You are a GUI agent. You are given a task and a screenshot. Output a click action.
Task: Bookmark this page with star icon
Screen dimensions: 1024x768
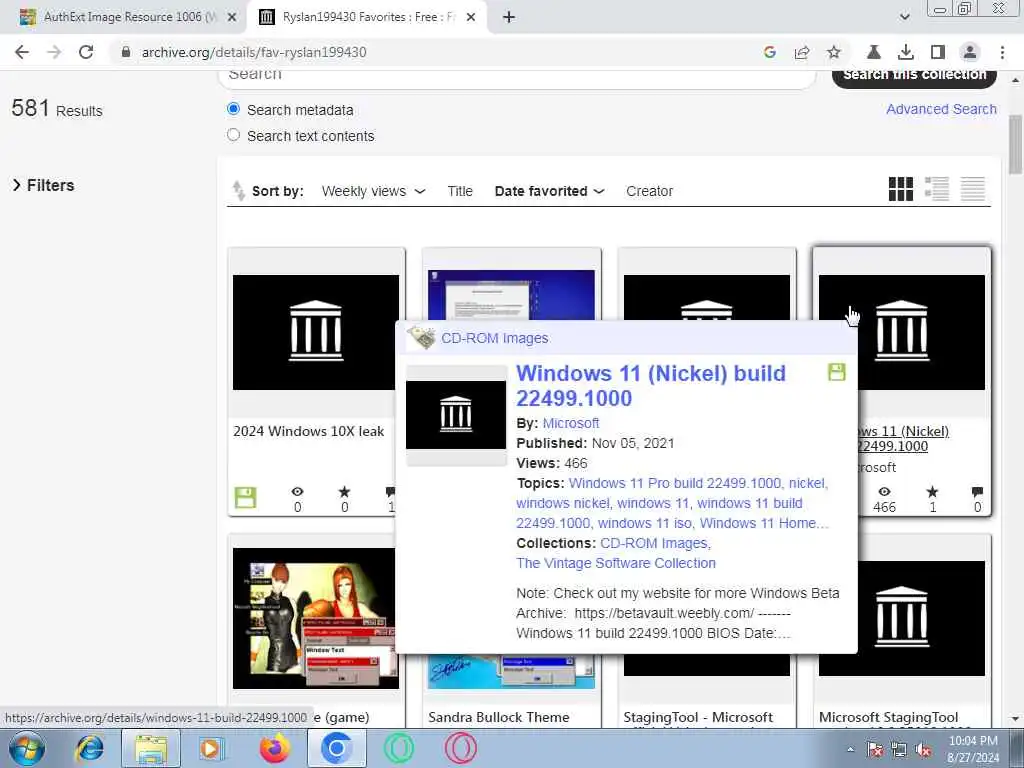coord(833,52)
